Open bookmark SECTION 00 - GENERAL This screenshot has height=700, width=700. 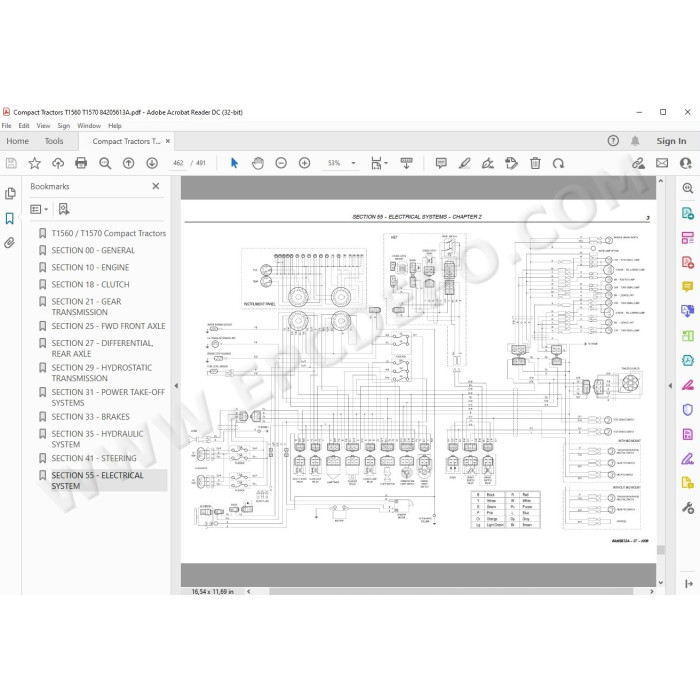(93, 250)
